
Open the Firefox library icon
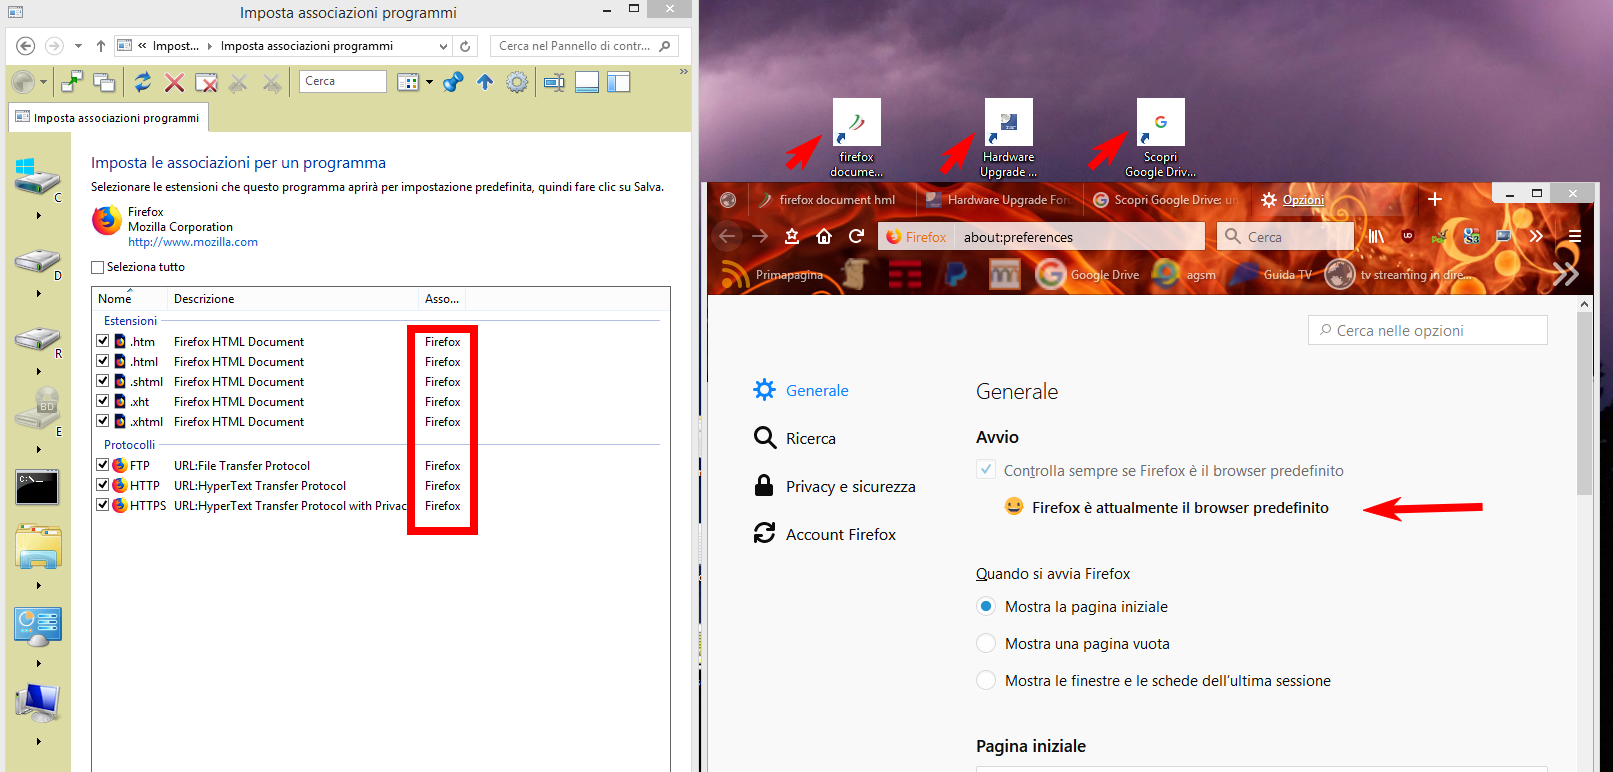[x=1376, y=236]
